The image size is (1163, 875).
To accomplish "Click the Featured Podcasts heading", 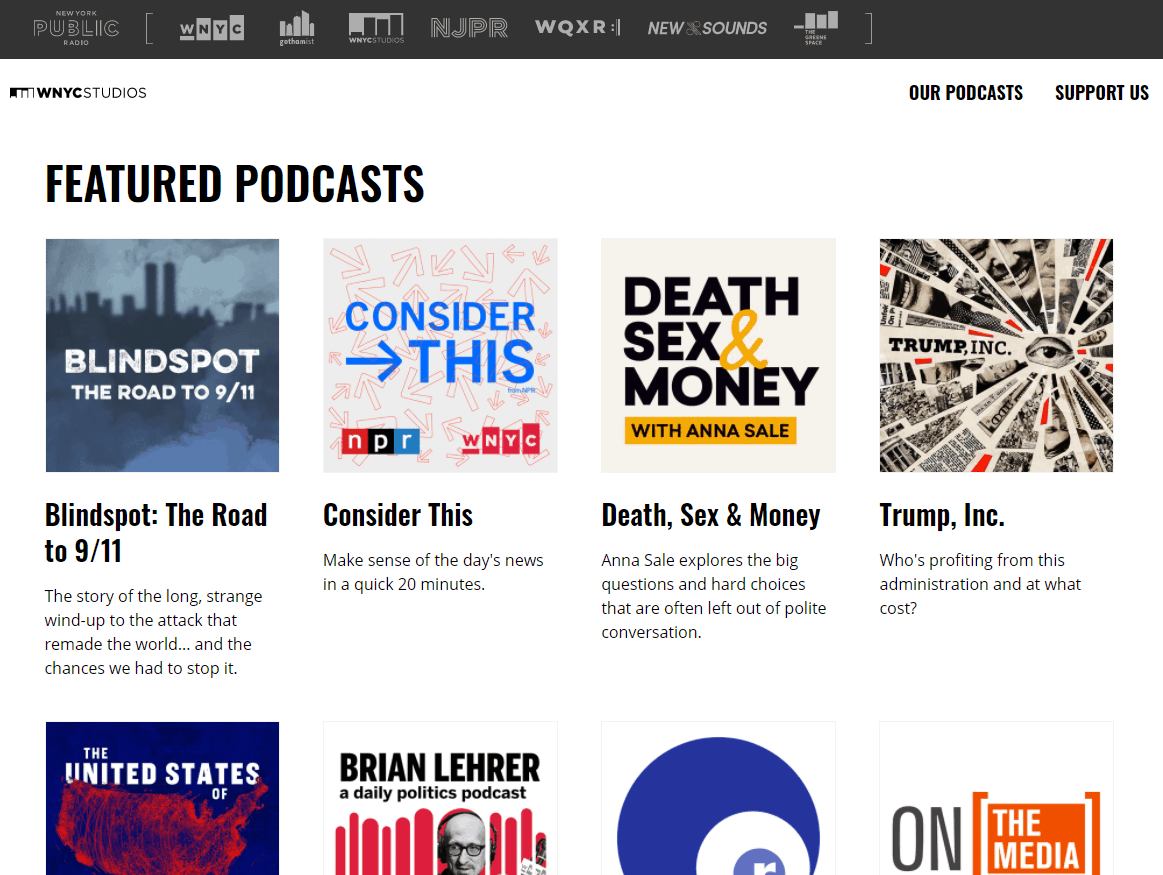I will (x=234, y=184).
